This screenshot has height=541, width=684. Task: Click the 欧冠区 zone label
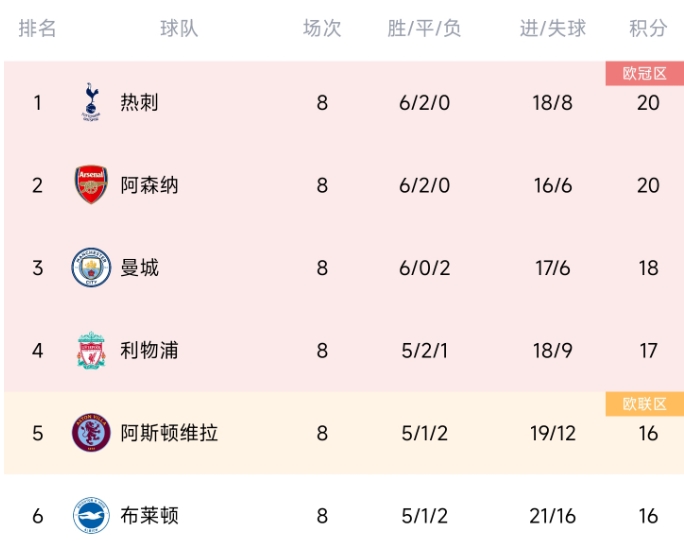[645, 73]
